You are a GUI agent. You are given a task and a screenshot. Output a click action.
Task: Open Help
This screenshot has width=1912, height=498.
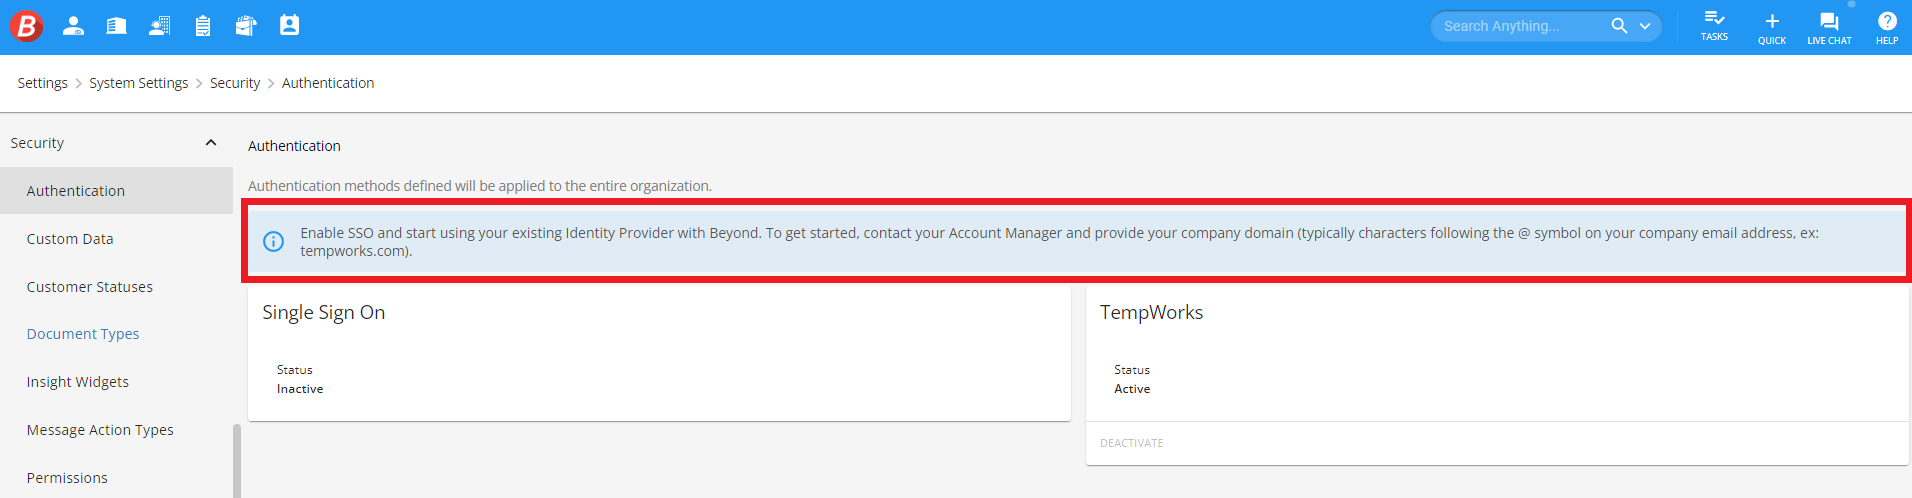pyautogui.click(x=1887, y=28)
